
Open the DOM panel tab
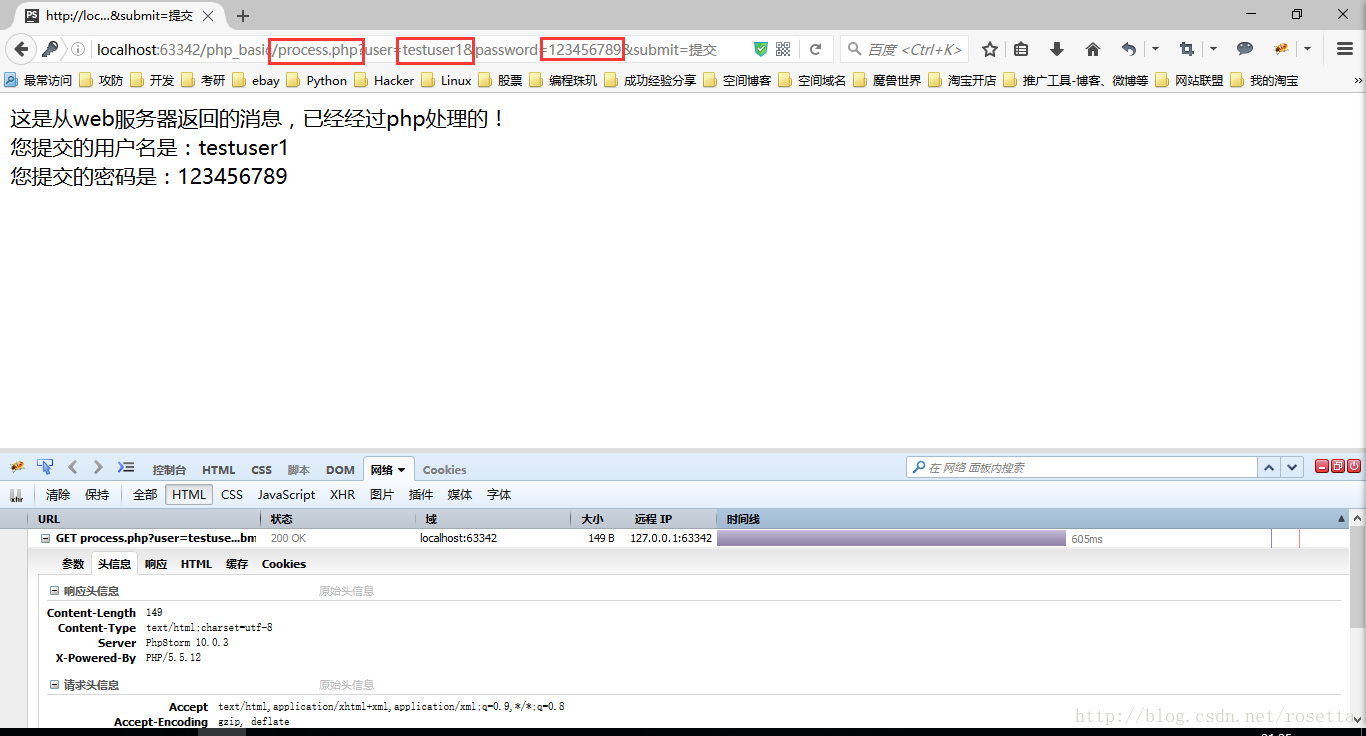[x=340, y=469]
